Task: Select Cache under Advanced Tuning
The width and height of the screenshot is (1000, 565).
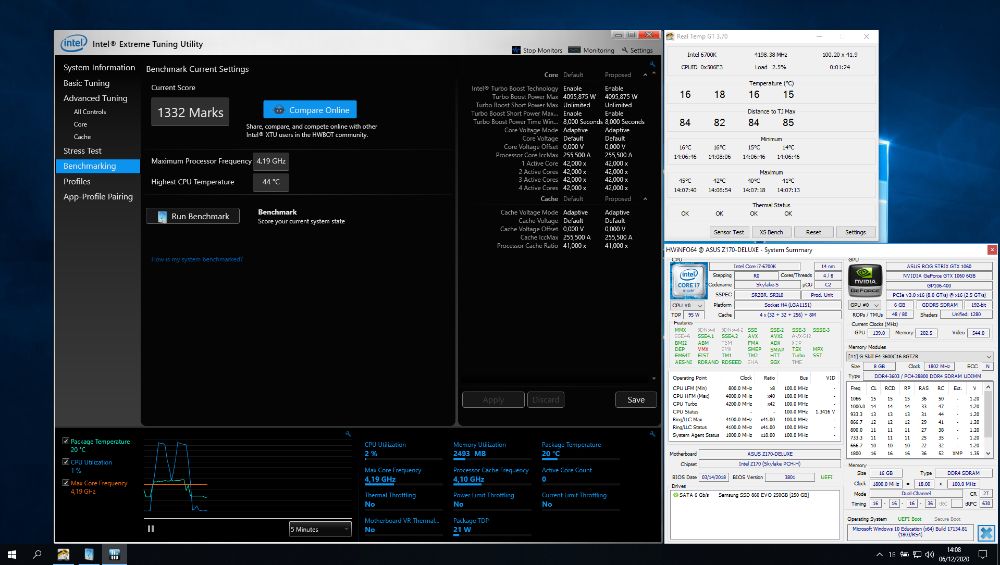Action: [82, 136]
